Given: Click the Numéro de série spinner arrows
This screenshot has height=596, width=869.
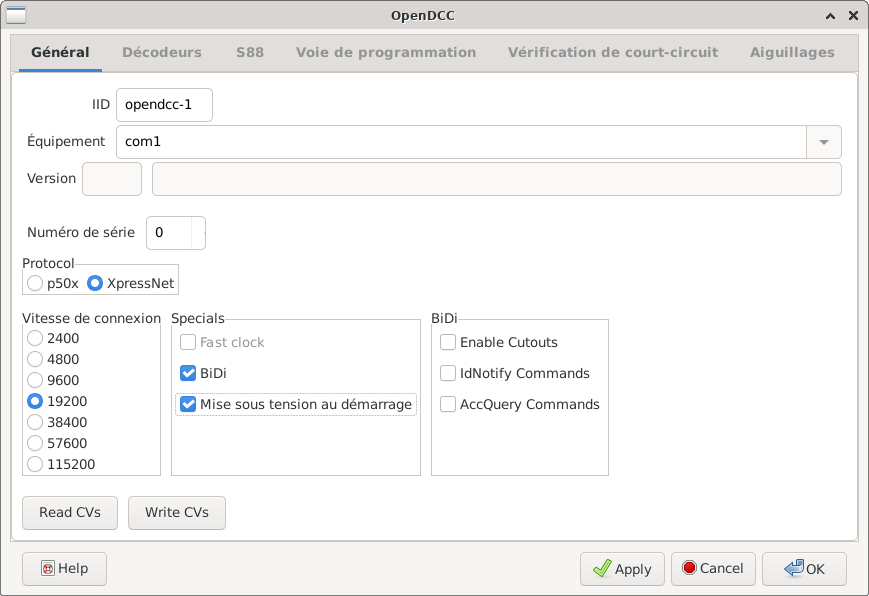Looking at the screenshot, I should pyautogui.click(x=199, y=232).
